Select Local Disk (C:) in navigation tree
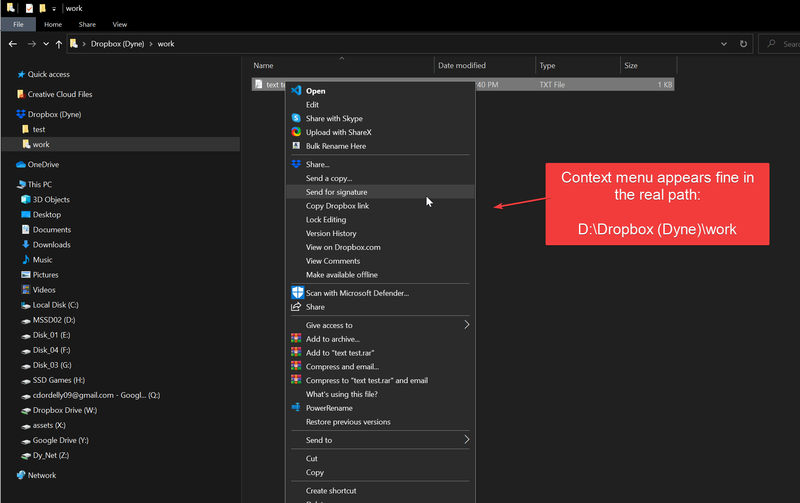 point(56,305)
